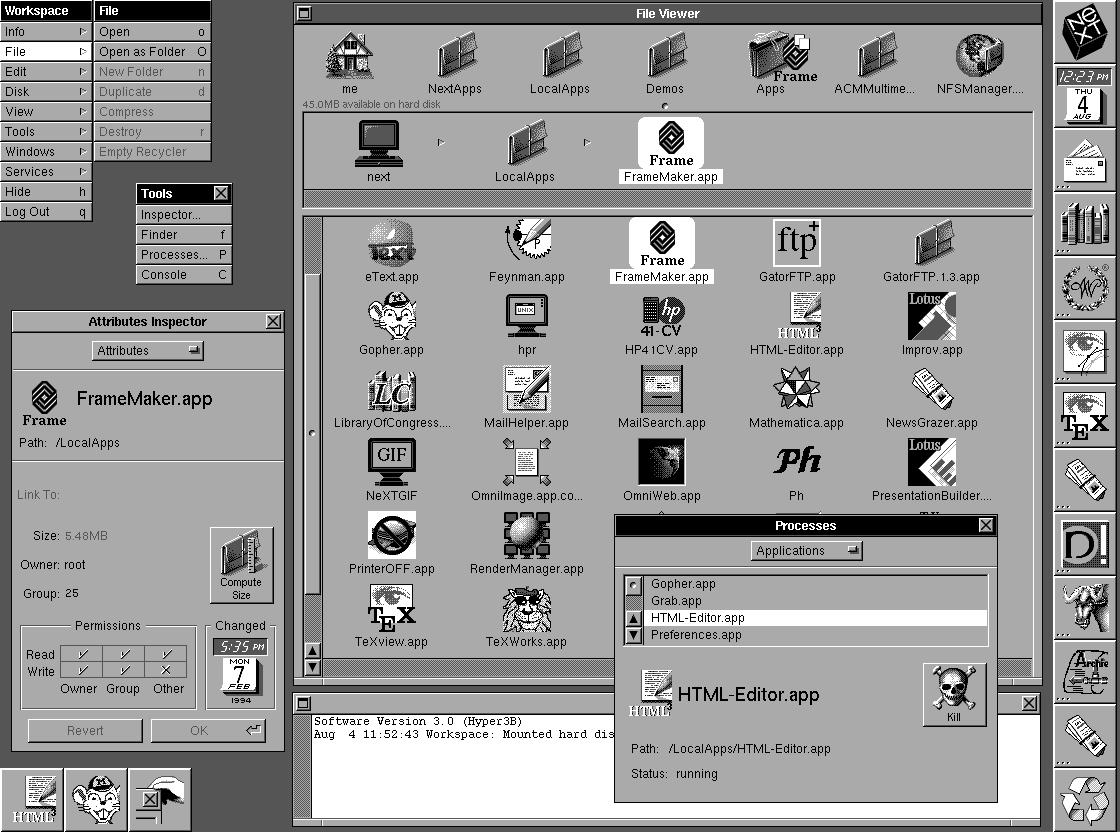Toggle Owner Read permission checkbox

pyautogui.click(x=81, y=653)
